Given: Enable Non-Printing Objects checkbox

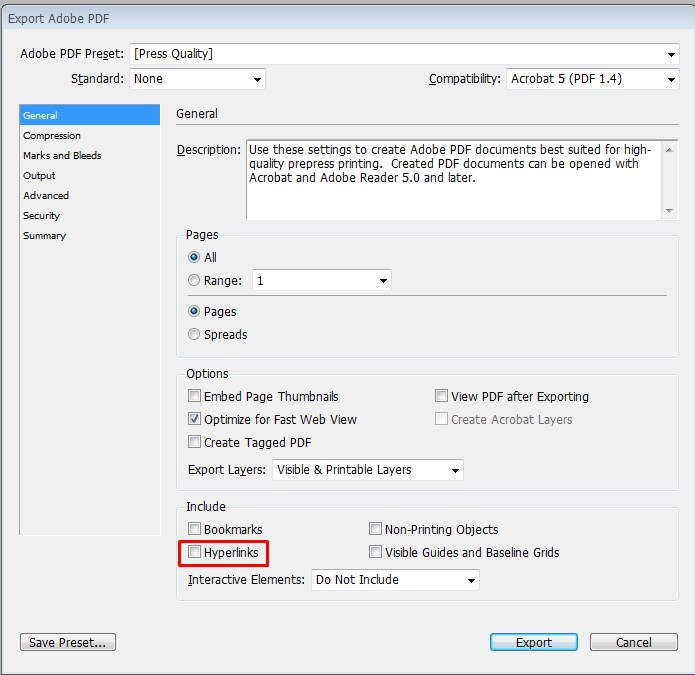Looking at the screenshot, I should [375, 528].
